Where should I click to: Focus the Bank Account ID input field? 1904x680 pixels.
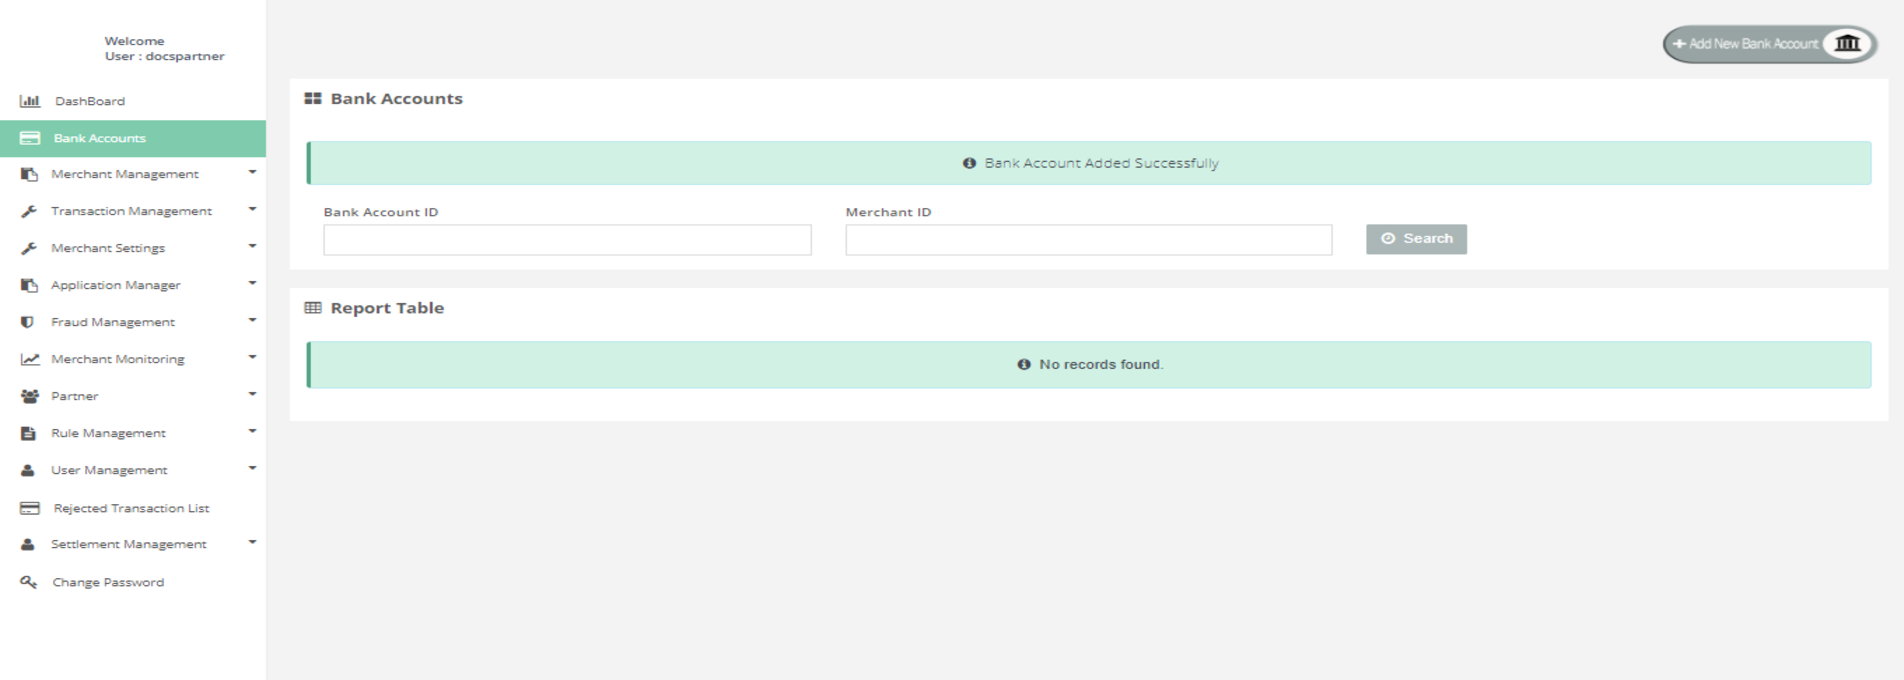pyautogui.click(x=567, y=240)
